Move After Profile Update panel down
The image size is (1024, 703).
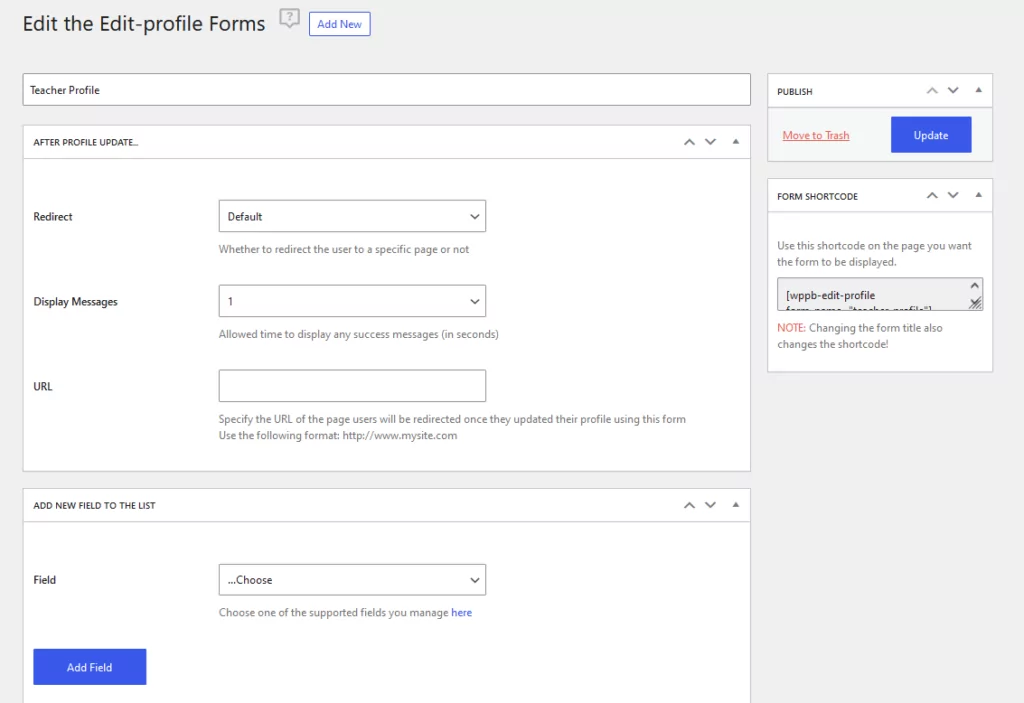pyautogui.click(x=711, y=142)
